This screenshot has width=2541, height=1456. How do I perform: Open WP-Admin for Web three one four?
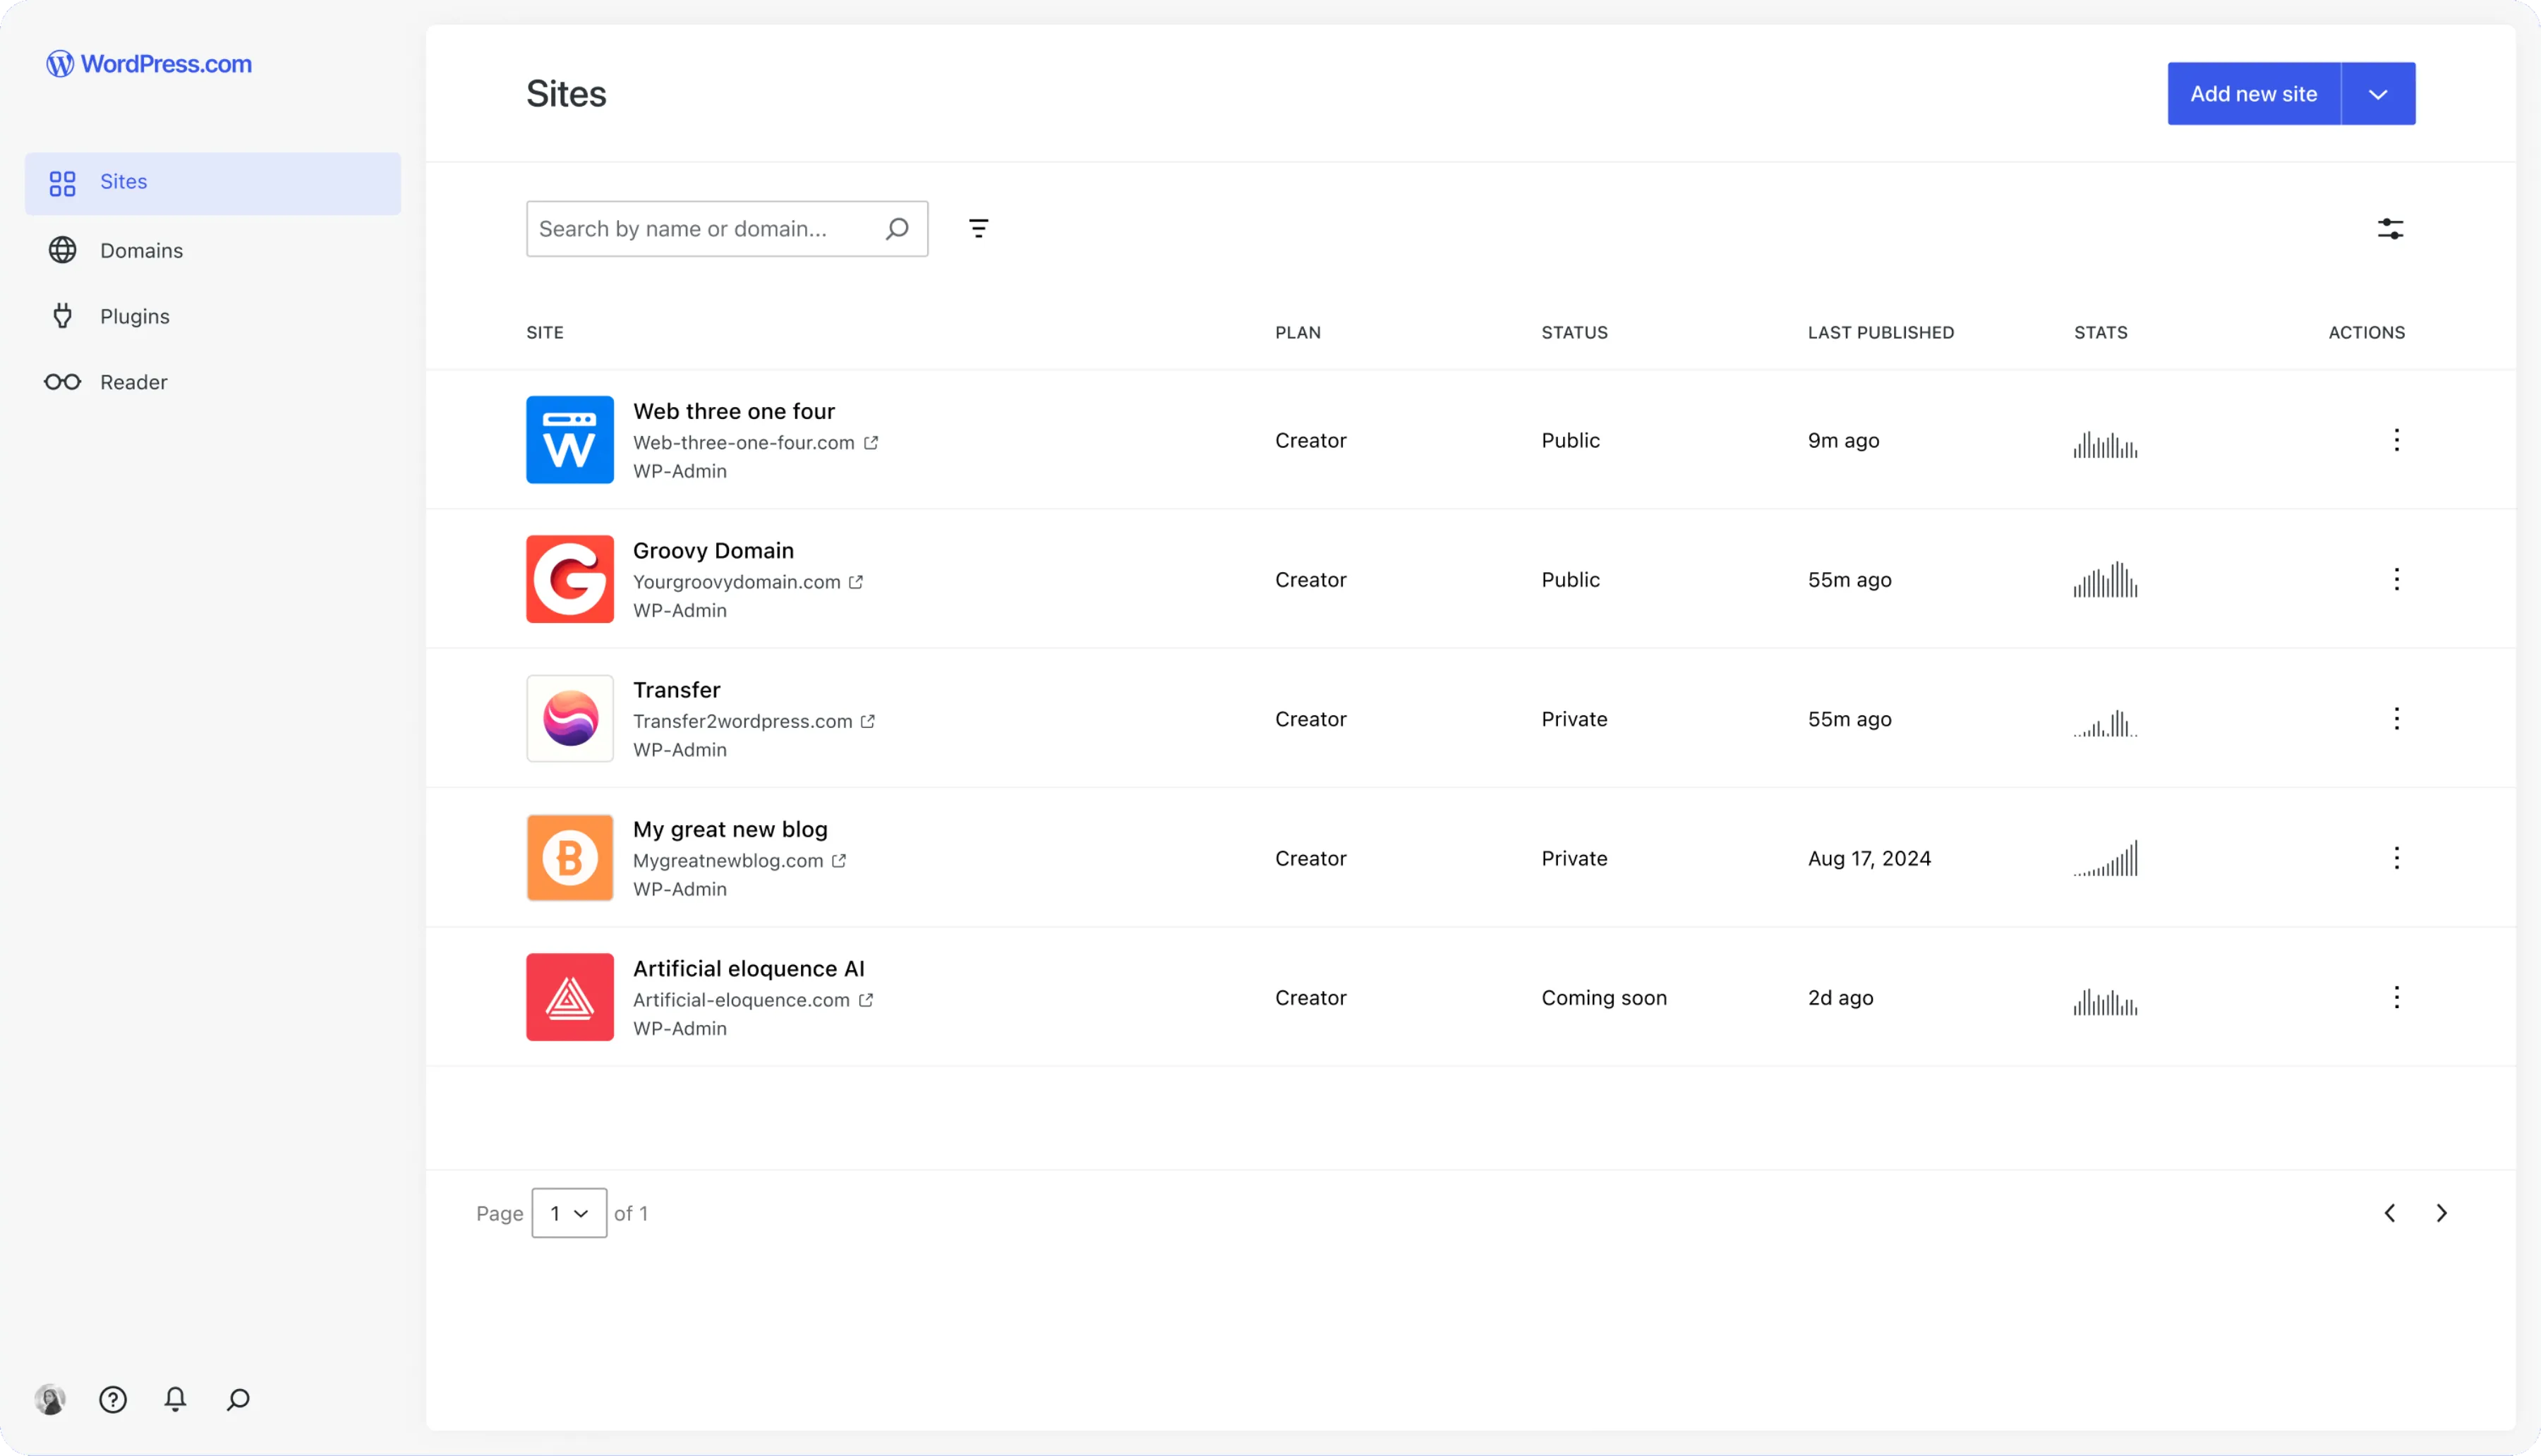click(680, 471)
